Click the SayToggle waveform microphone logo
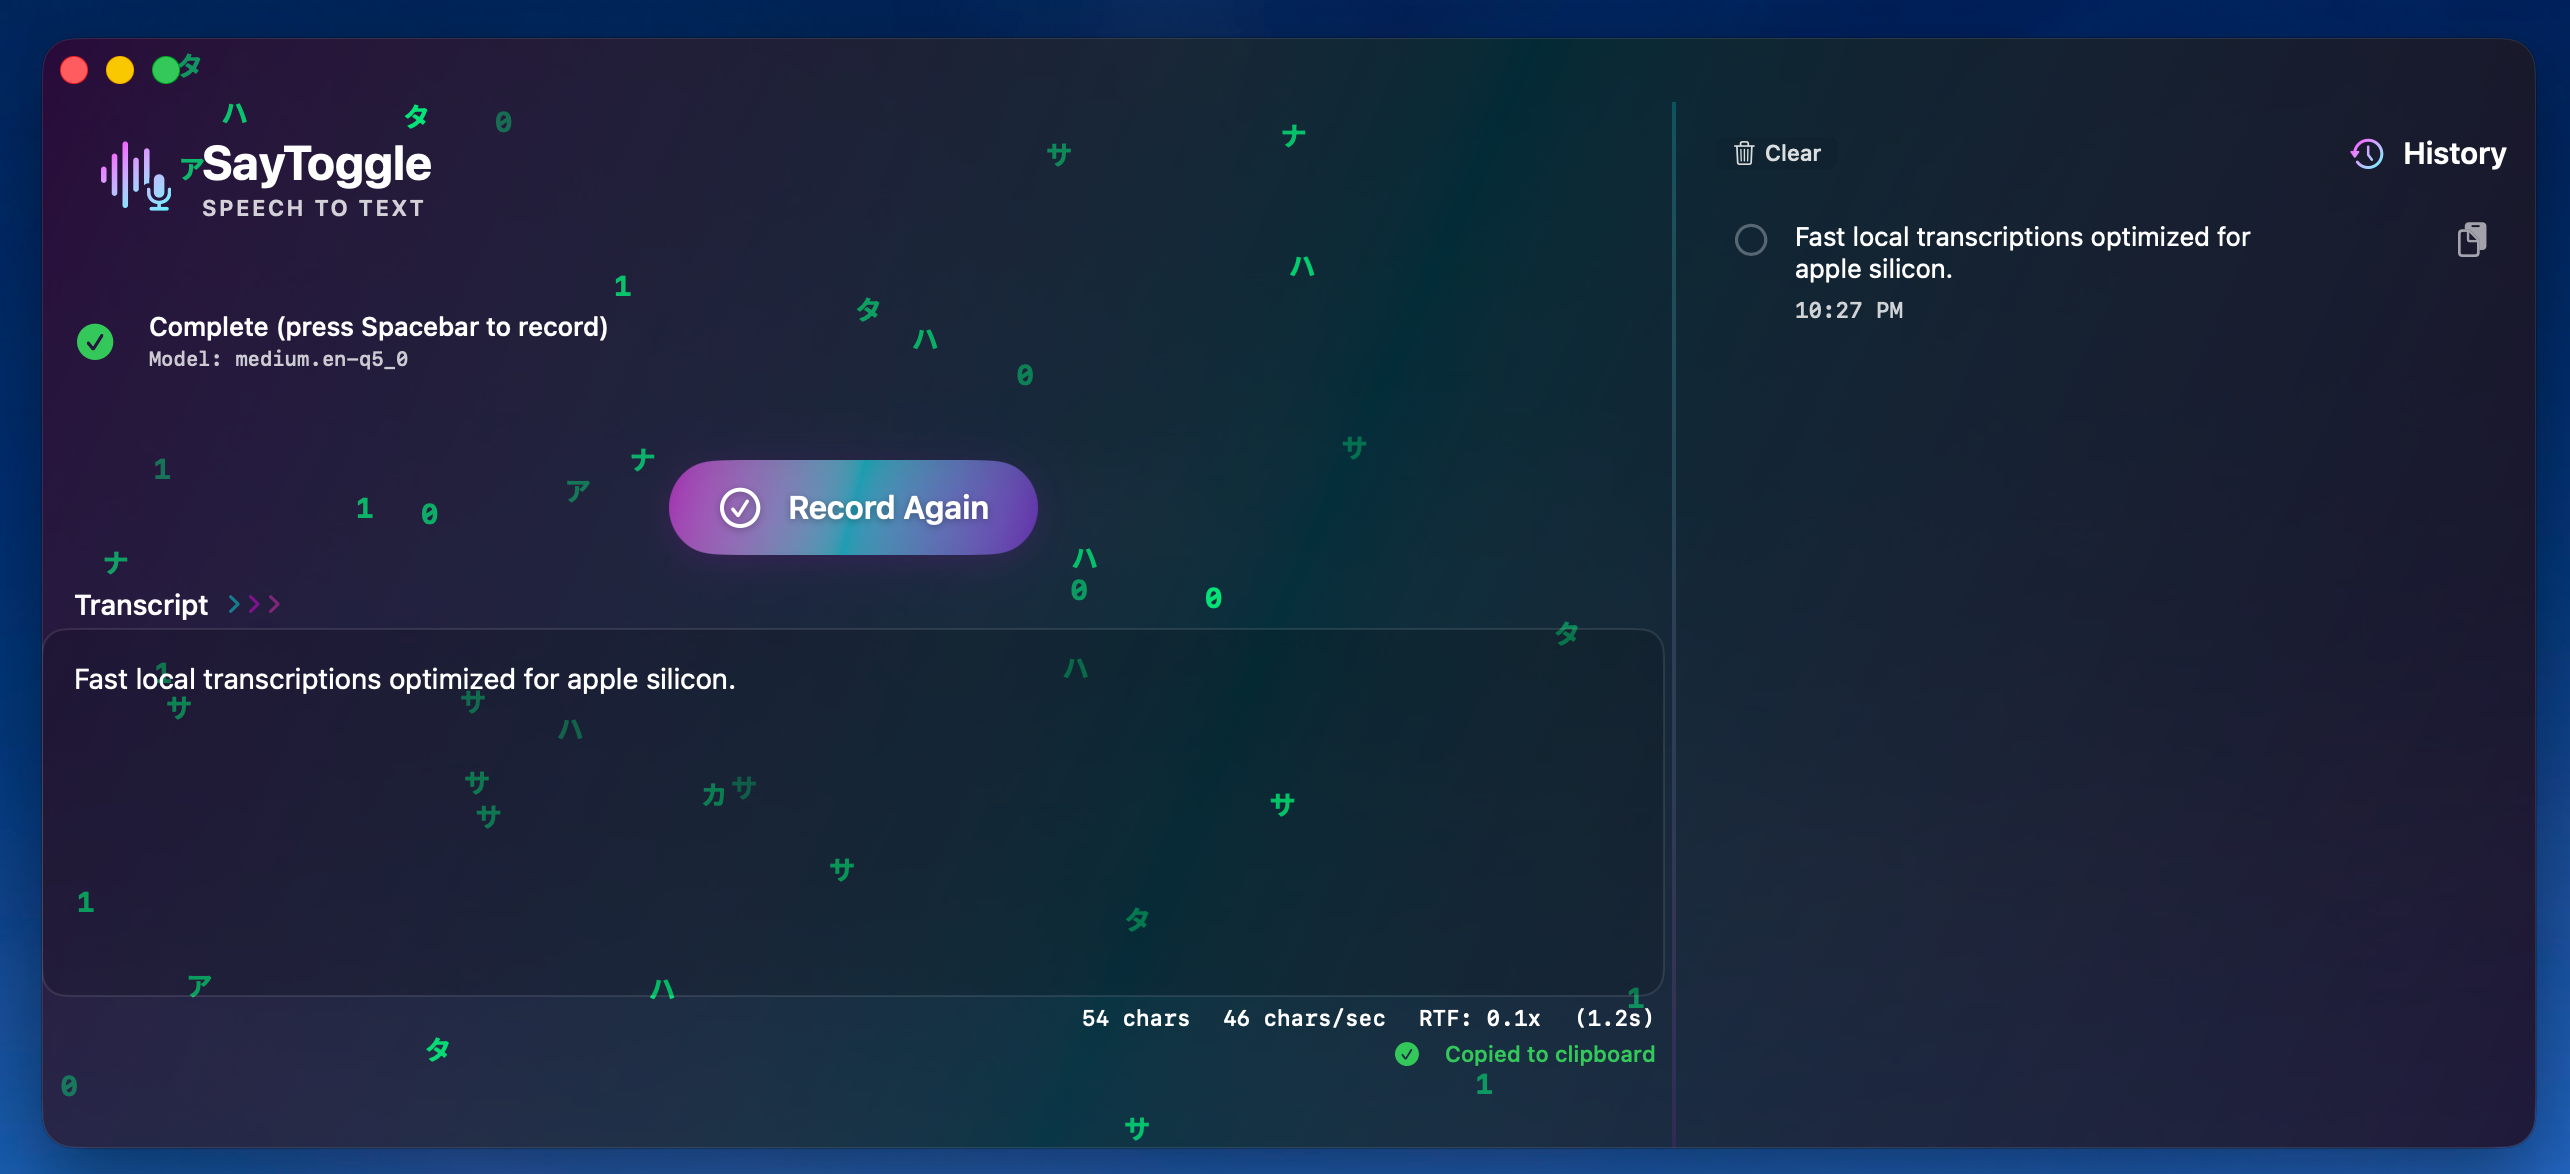Viewport: 2570px width, 1174px height. click(135, 177)
